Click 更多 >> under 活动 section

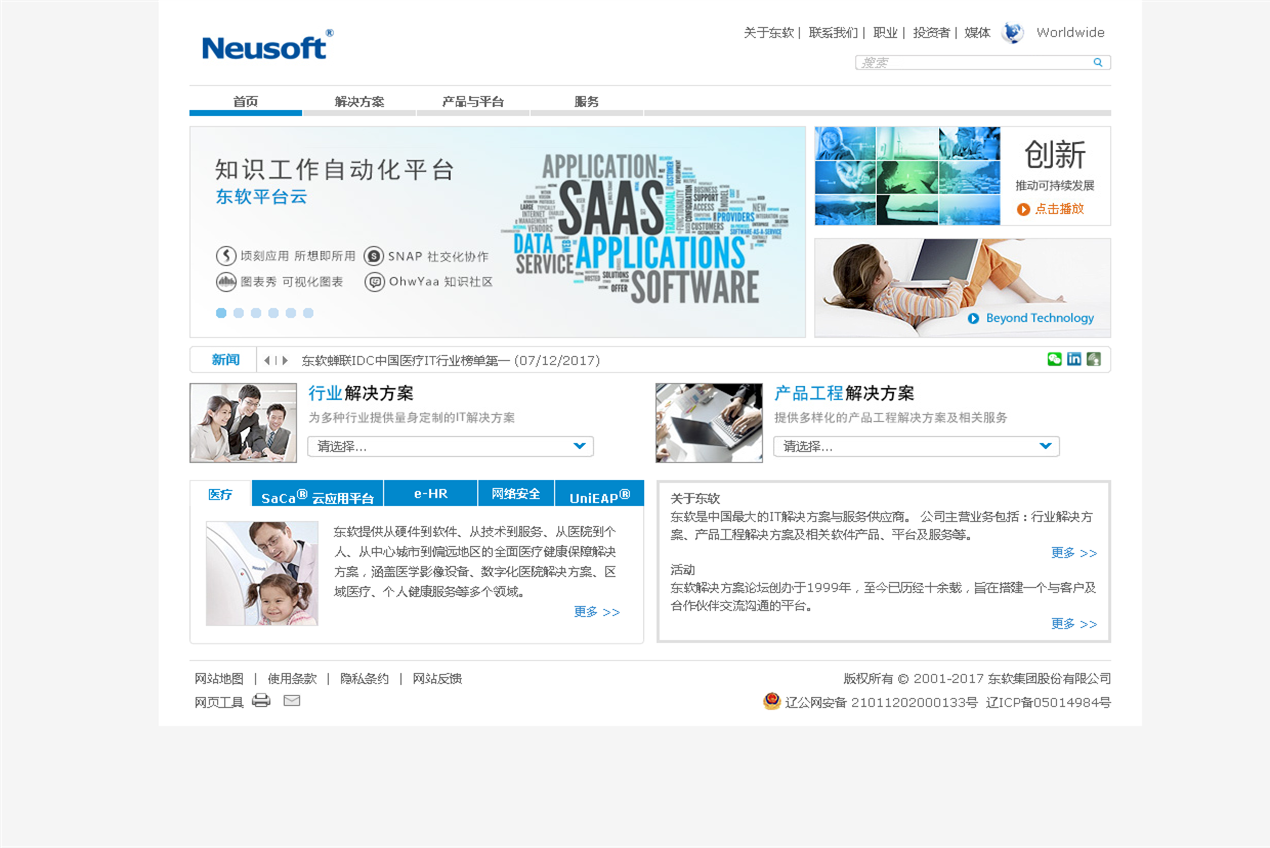(x=1074, y=624)
